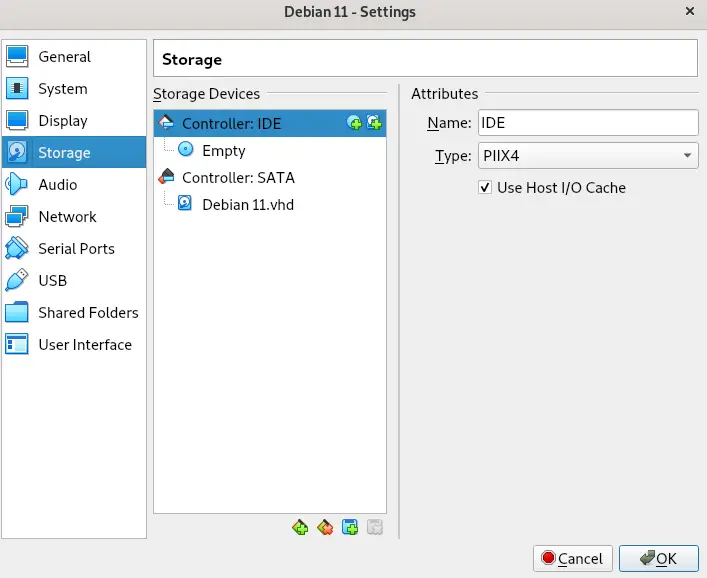Image resolution: width=707 pixels, height=578 pixels.
Task: Open the System settings category
Action: pos(74,89)
